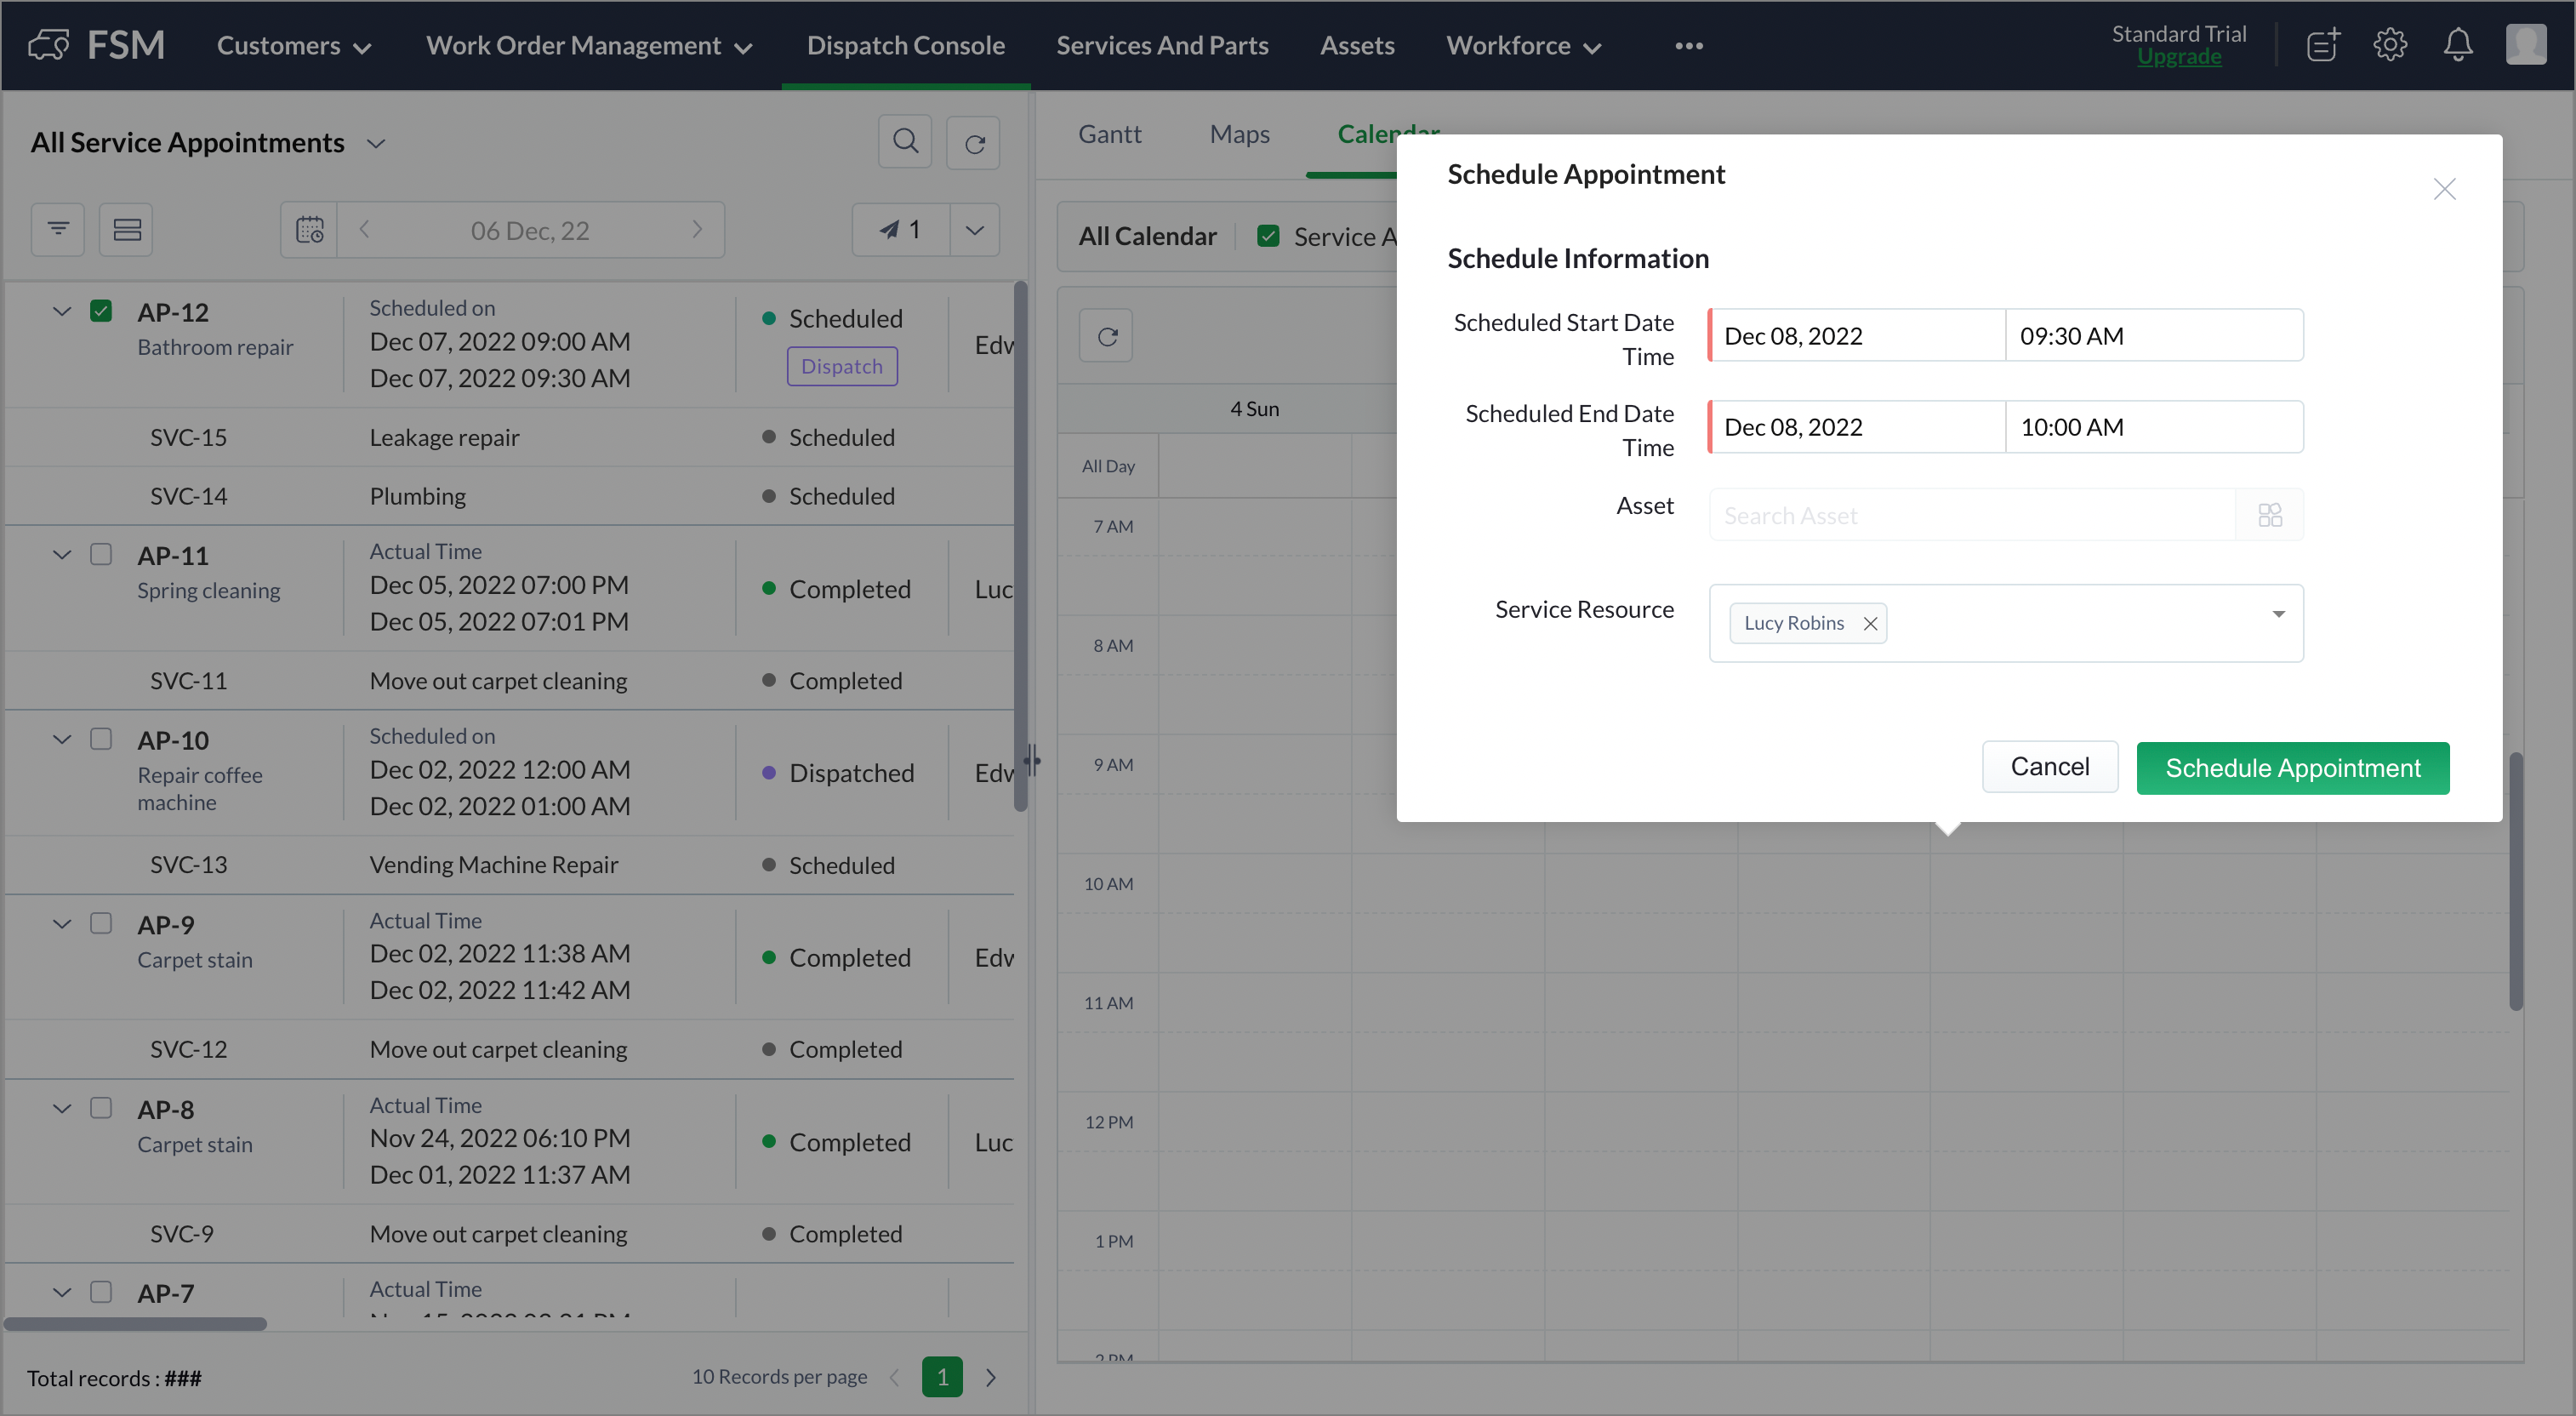
Task: Refresh the service appointments list
Action: pos(974,143)
